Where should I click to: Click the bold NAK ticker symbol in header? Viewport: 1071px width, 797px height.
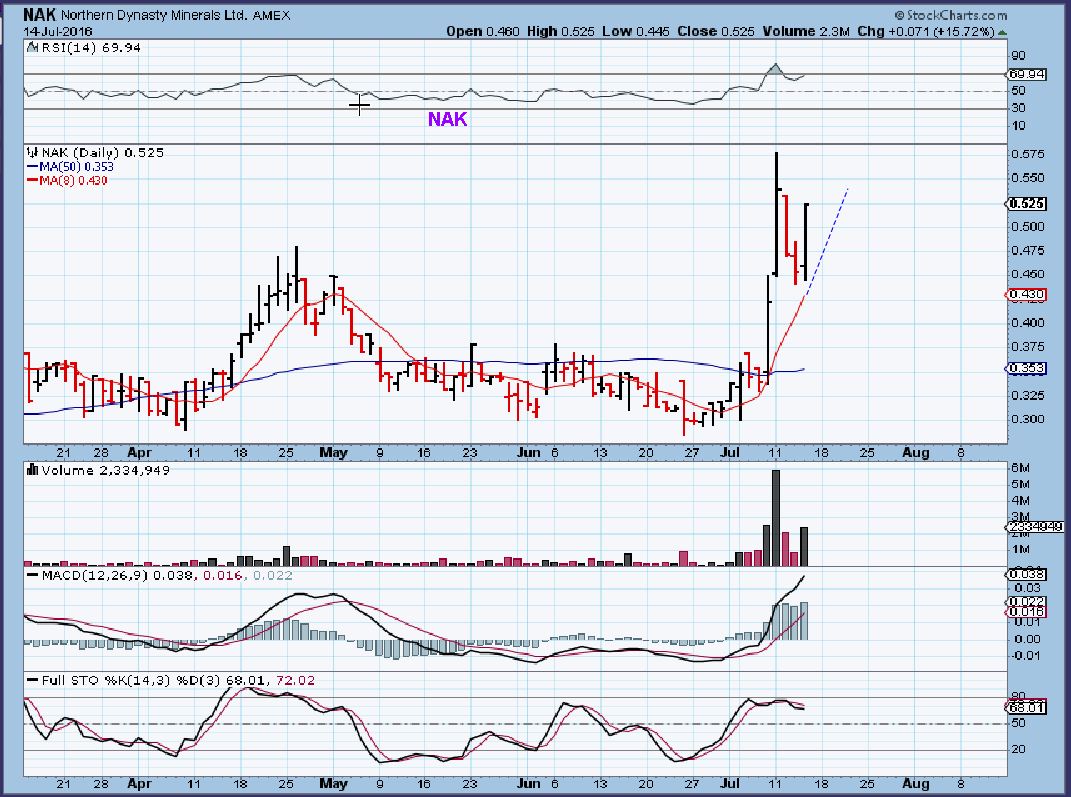40,14
